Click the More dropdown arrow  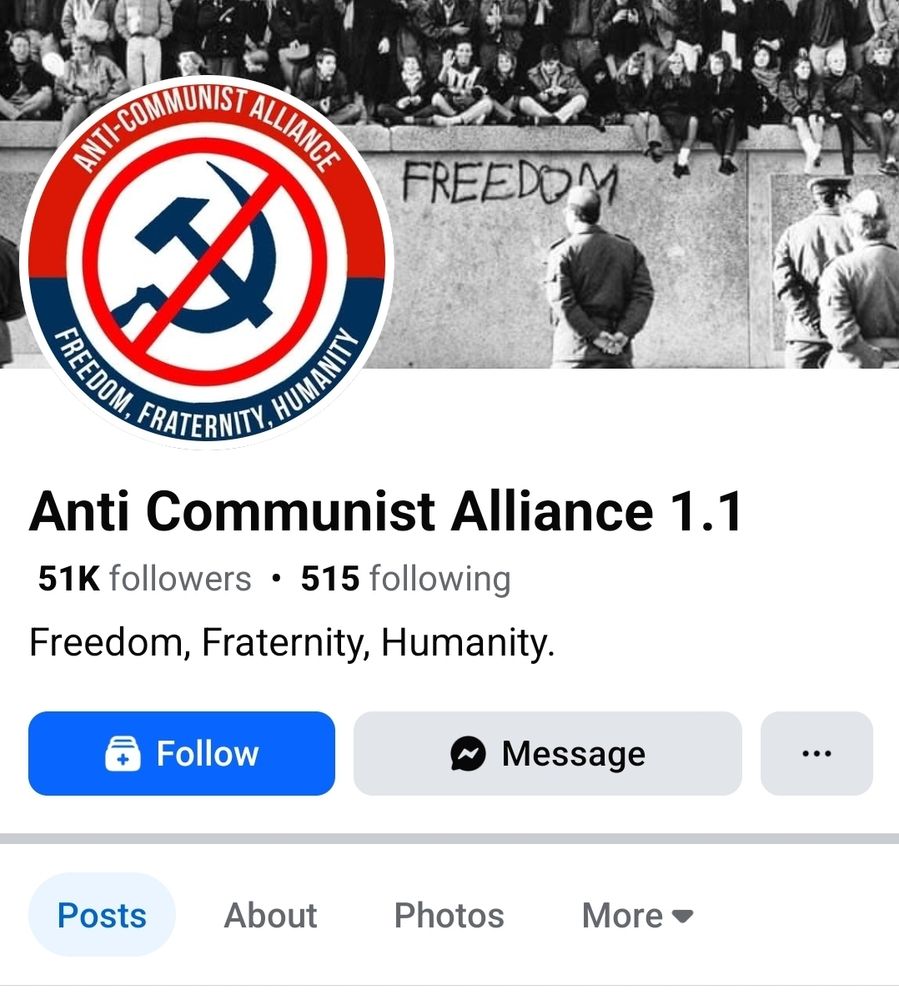(x=682, y=916)
